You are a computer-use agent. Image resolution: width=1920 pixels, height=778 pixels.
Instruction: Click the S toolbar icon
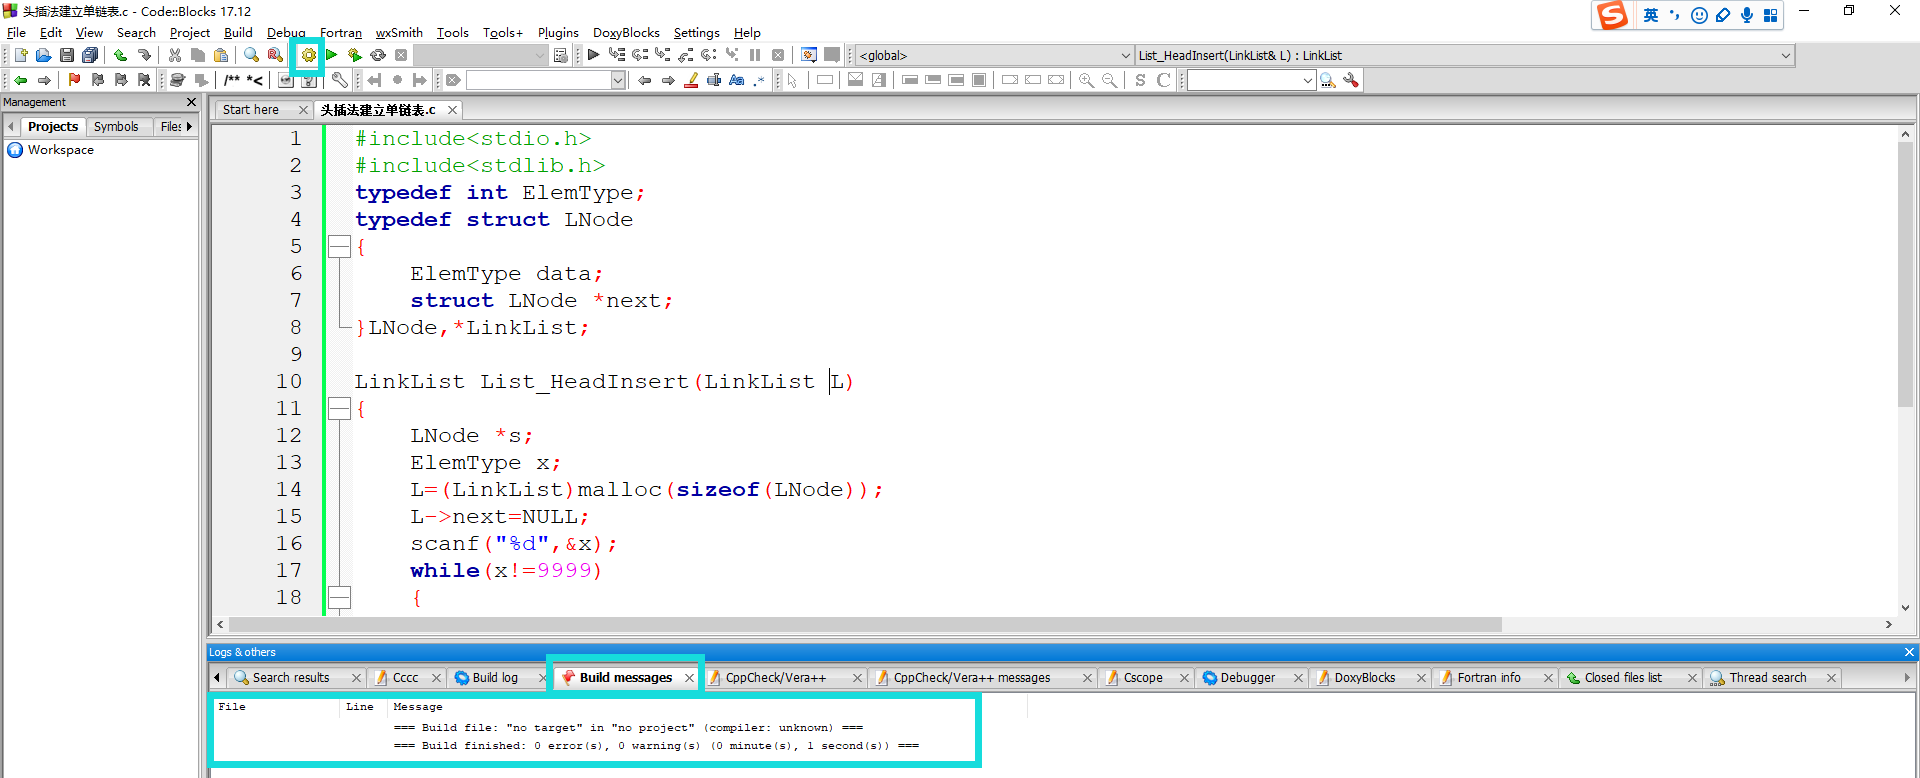click(1140, 80)
